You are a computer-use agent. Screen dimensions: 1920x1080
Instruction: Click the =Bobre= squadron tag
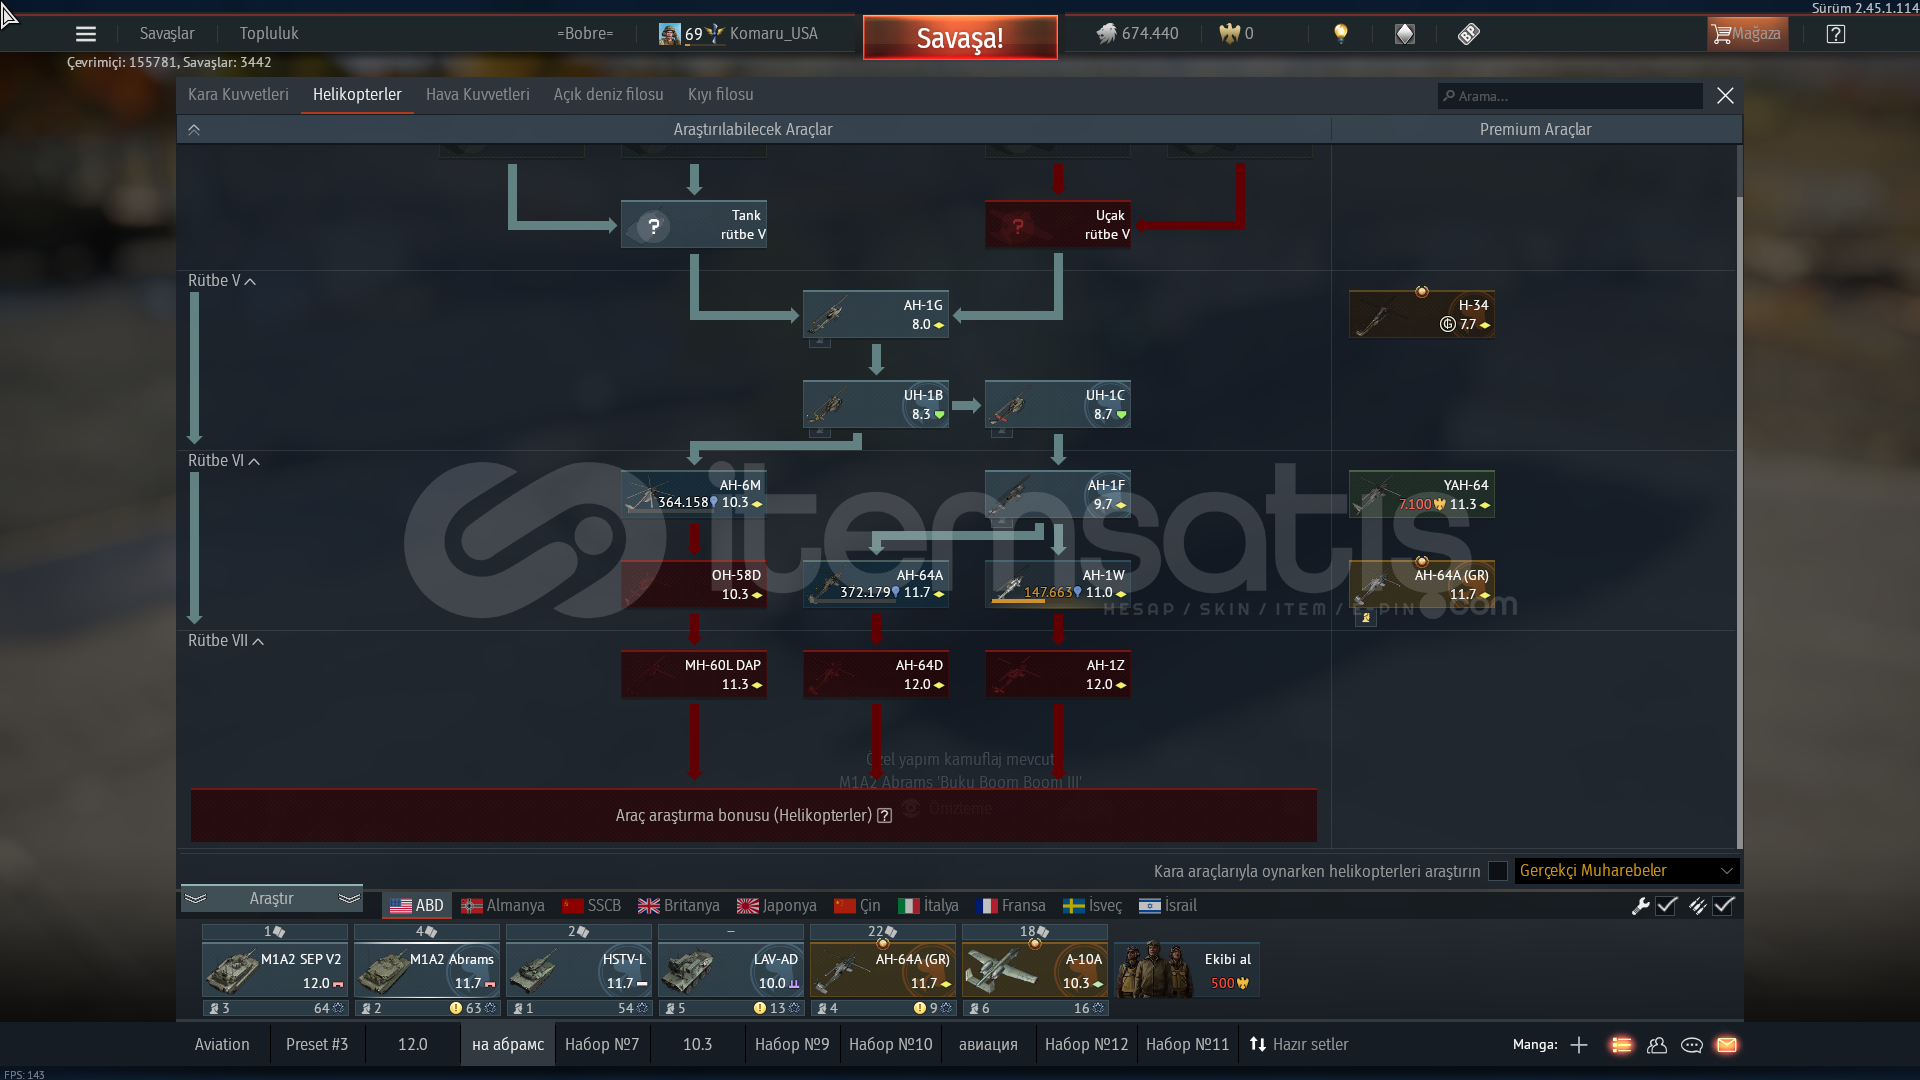[585, 34]
